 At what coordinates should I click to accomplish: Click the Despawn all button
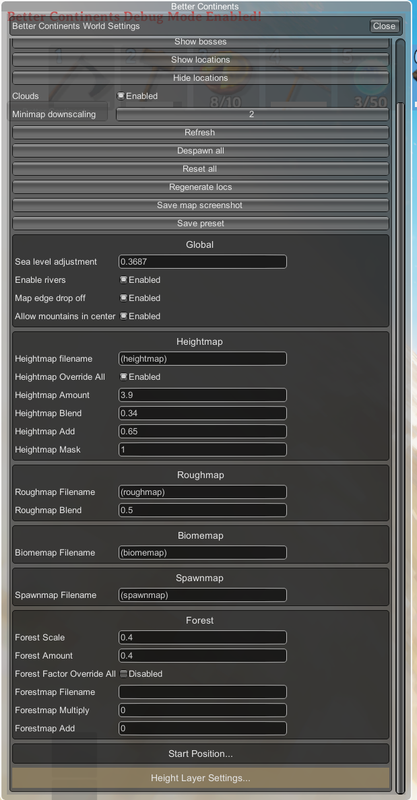click(x=200, y=151)
